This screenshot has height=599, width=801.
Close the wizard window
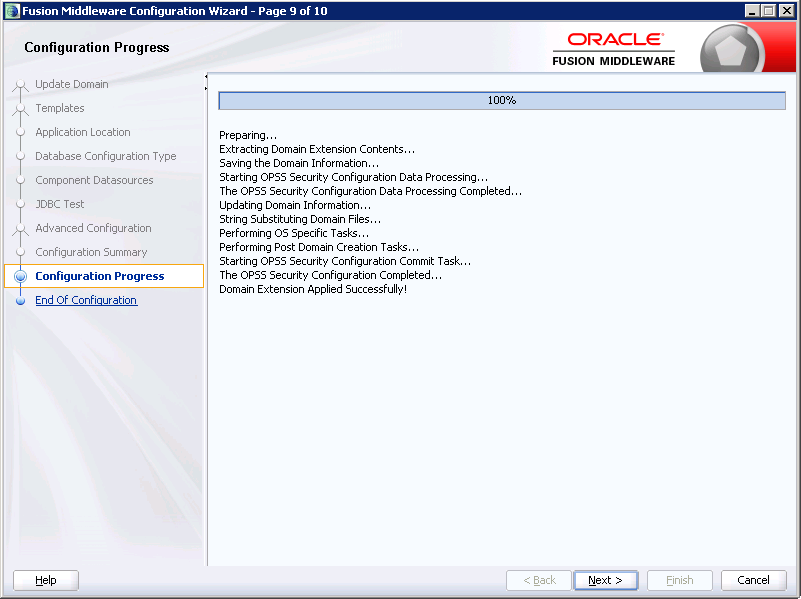[x=786, y=11]
